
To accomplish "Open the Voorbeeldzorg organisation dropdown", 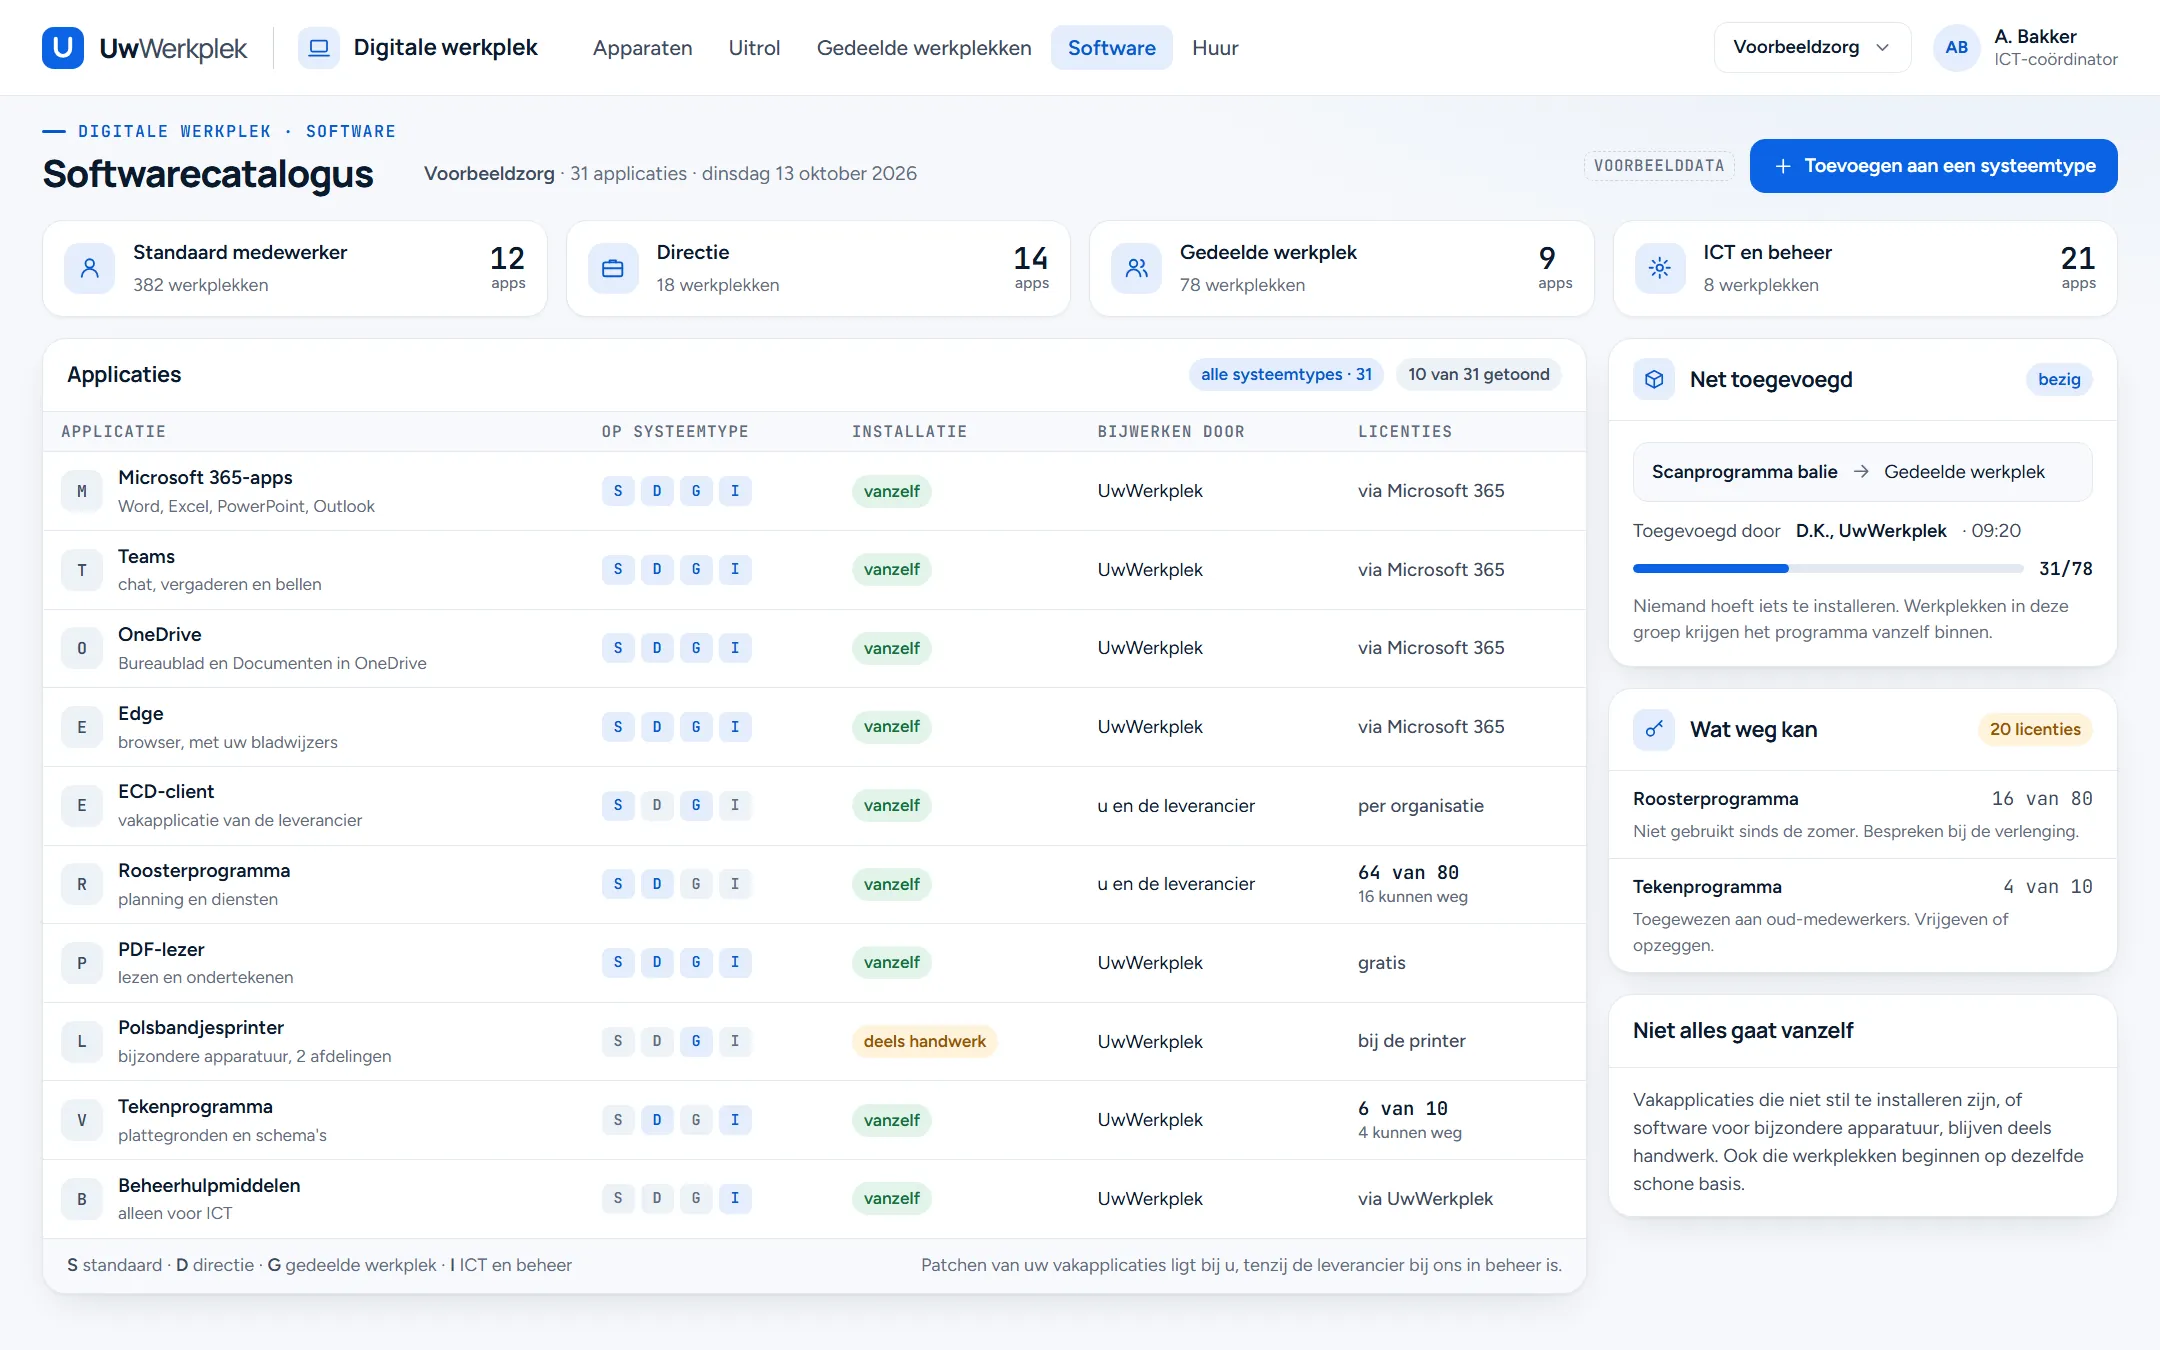I will coord(1812,47).
